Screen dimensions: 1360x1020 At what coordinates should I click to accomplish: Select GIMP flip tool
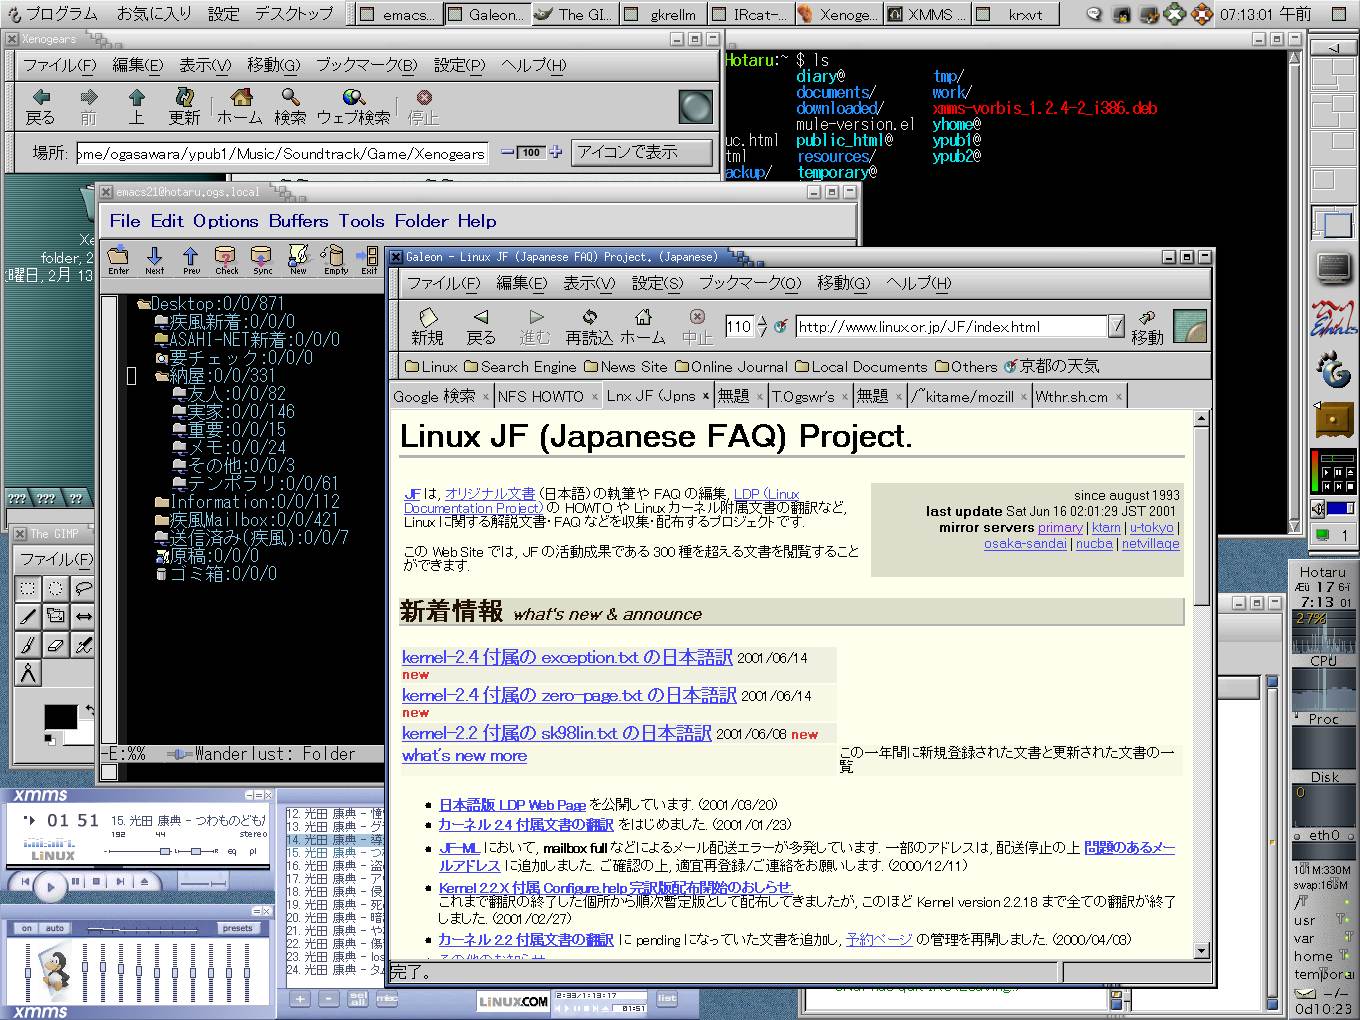pos(84,617)
